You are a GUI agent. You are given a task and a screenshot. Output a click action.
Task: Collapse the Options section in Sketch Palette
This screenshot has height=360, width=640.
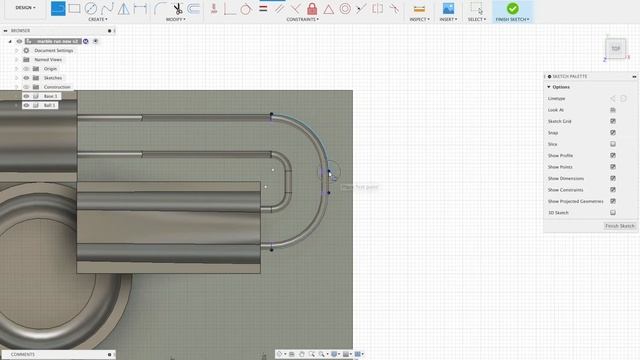pyautogui.click(x=549, y=87)
